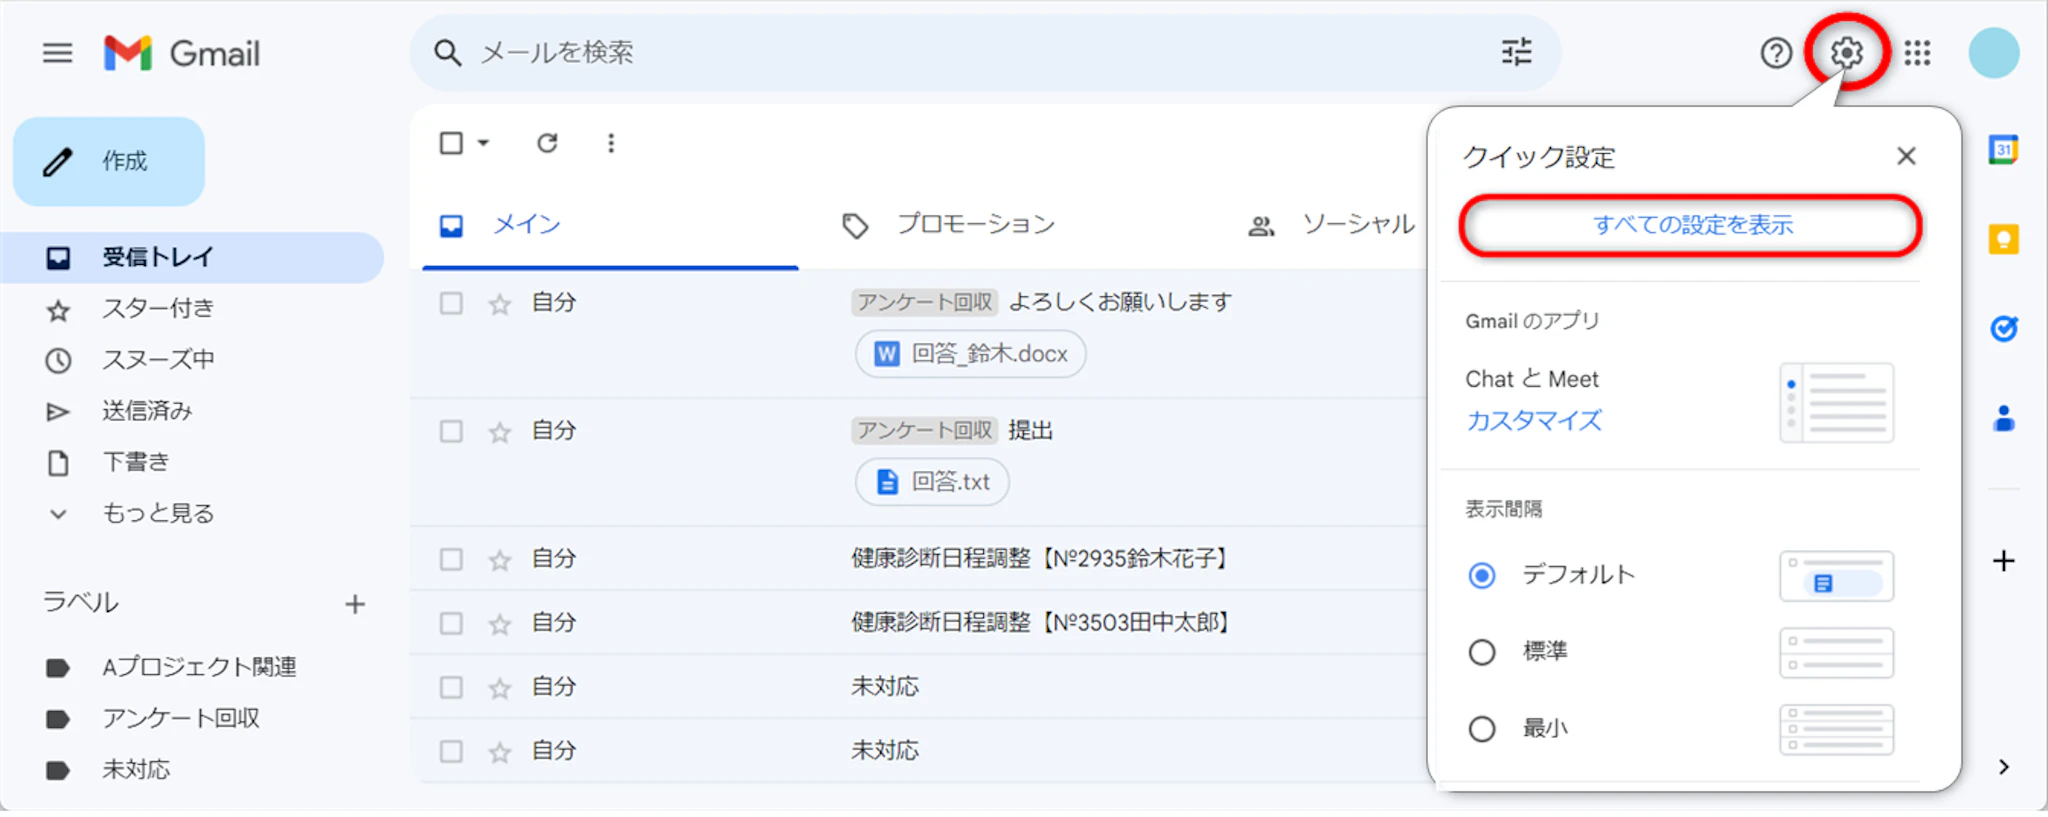Open the settings gear icon

point(1846,52)
